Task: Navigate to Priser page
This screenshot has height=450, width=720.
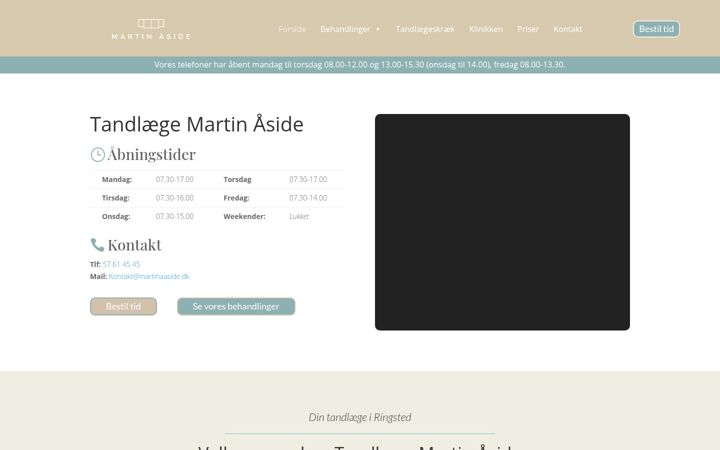Action: 528,29
